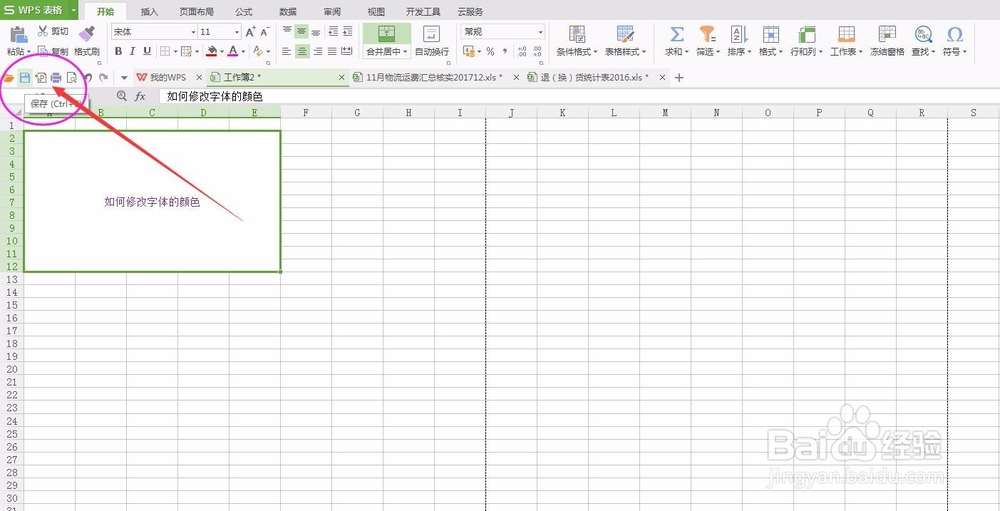Open the font size dropdown showing 11
This screenshot has width=1000, height=511.
click(237, 32)
